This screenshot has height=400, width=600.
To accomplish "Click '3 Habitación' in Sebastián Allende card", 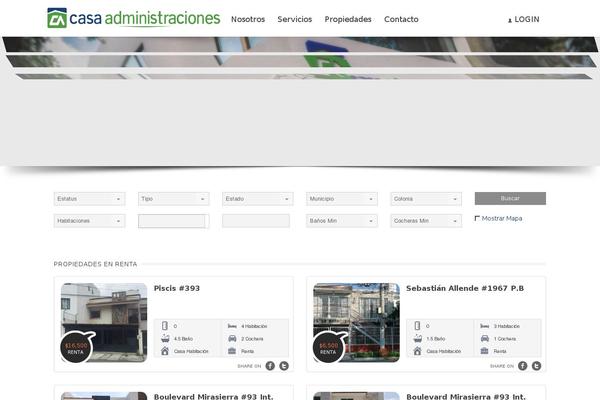I will [507, 327].
